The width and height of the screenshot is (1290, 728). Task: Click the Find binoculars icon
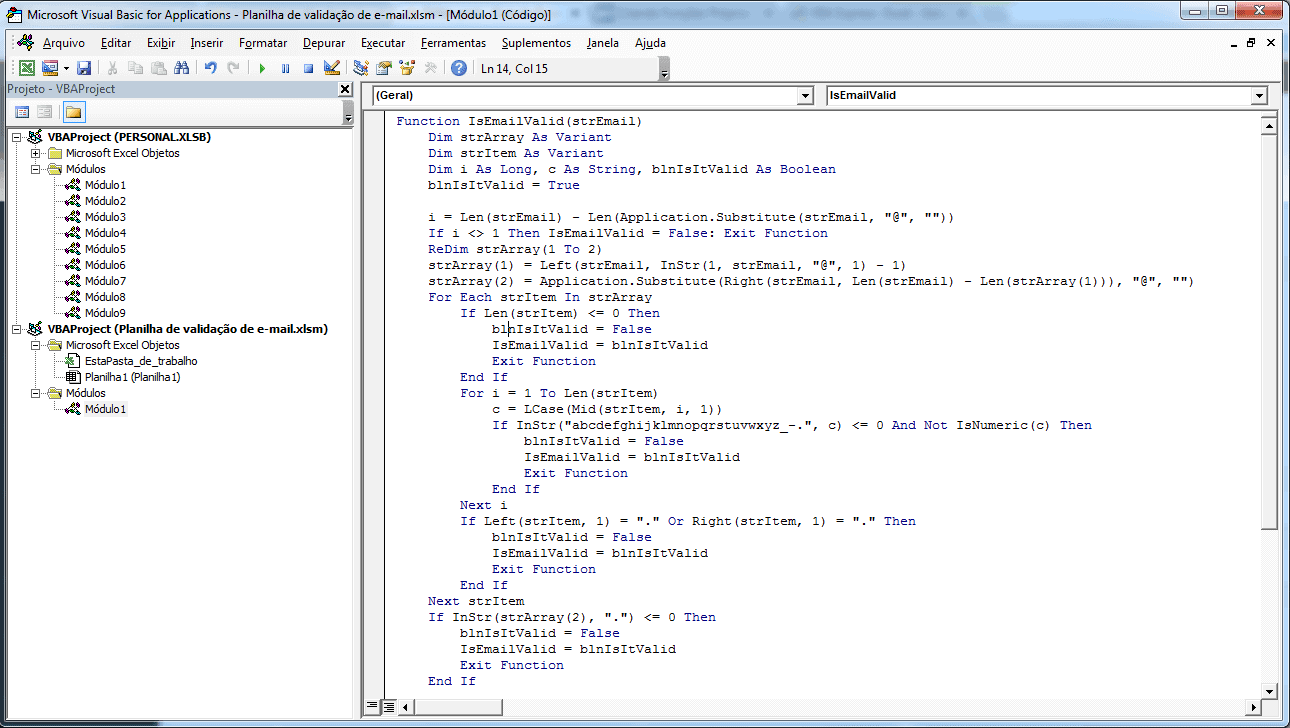coord(181,68)
